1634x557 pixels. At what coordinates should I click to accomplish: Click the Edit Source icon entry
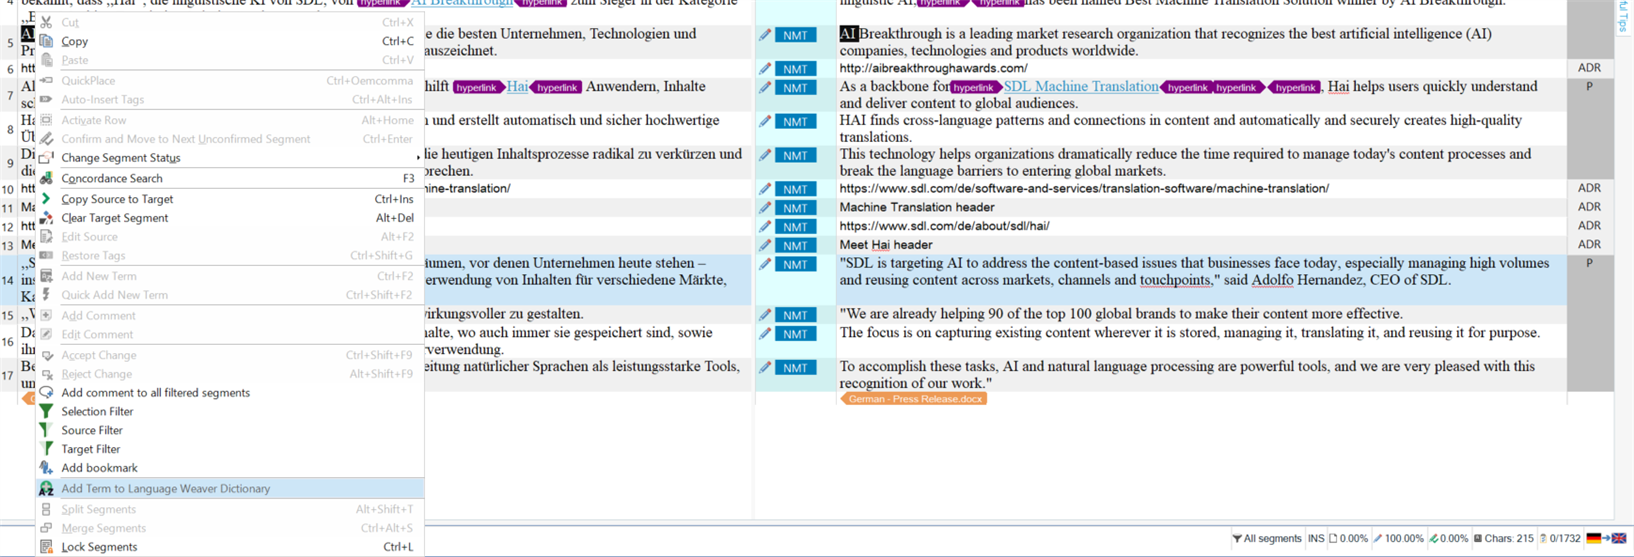point(46,237)
